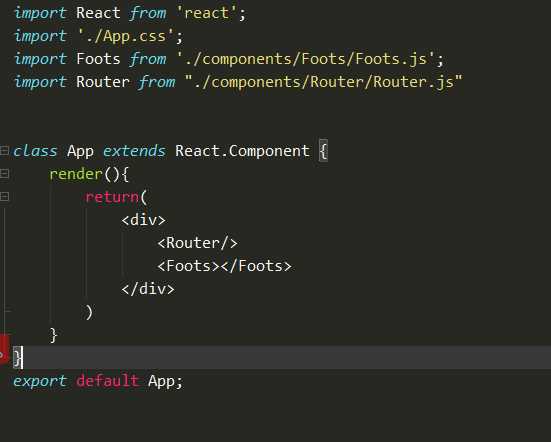Click the render method name
The width and height of the screenshot is (551, 442).
click(76, 174)
